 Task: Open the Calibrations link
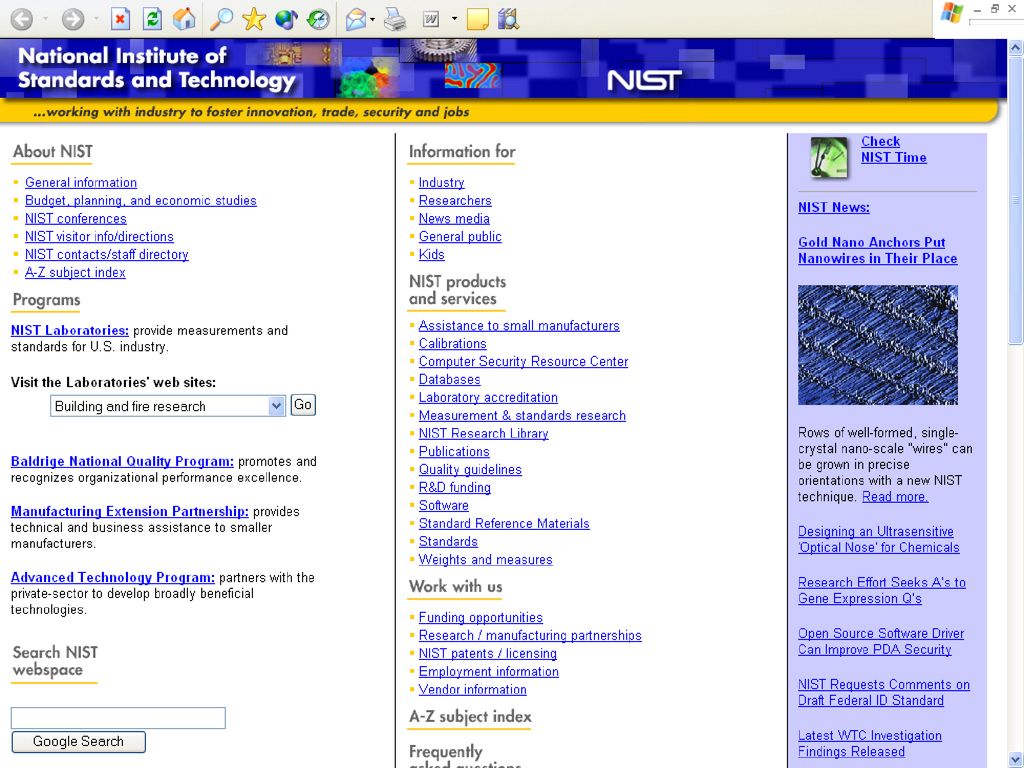(x=453, y=344)
